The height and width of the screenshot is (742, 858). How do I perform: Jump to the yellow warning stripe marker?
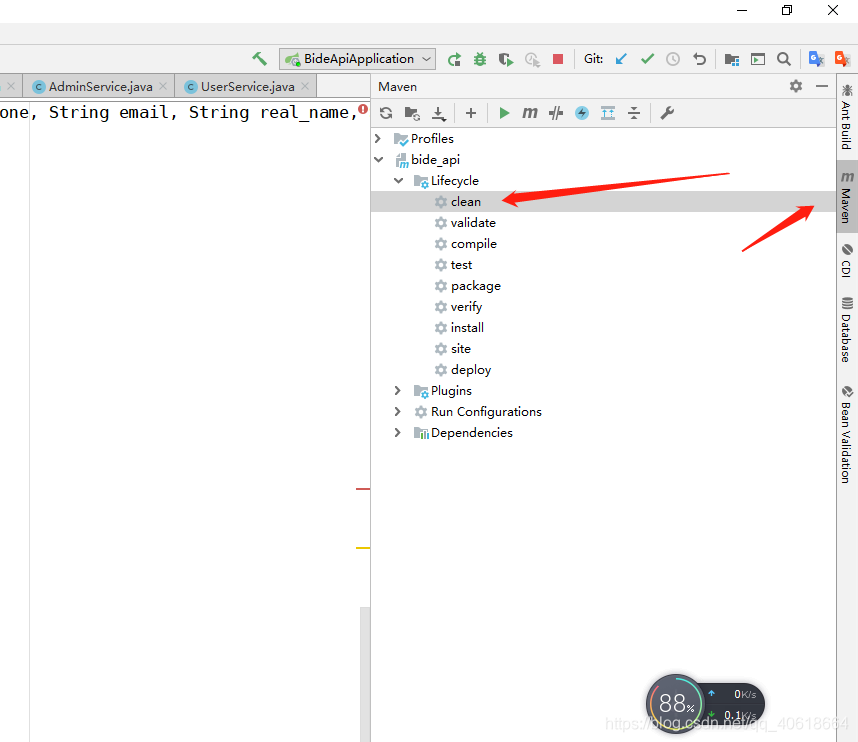(x=363, y=548)
